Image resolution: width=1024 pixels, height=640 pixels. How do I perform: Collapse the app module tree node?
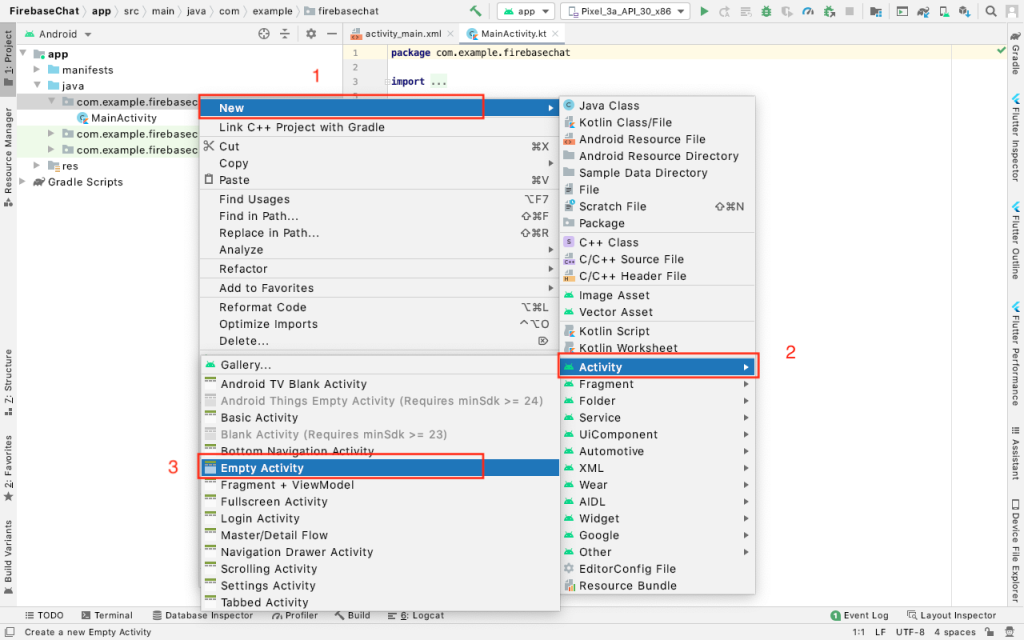pyautogui.click(x=24, y=53)
